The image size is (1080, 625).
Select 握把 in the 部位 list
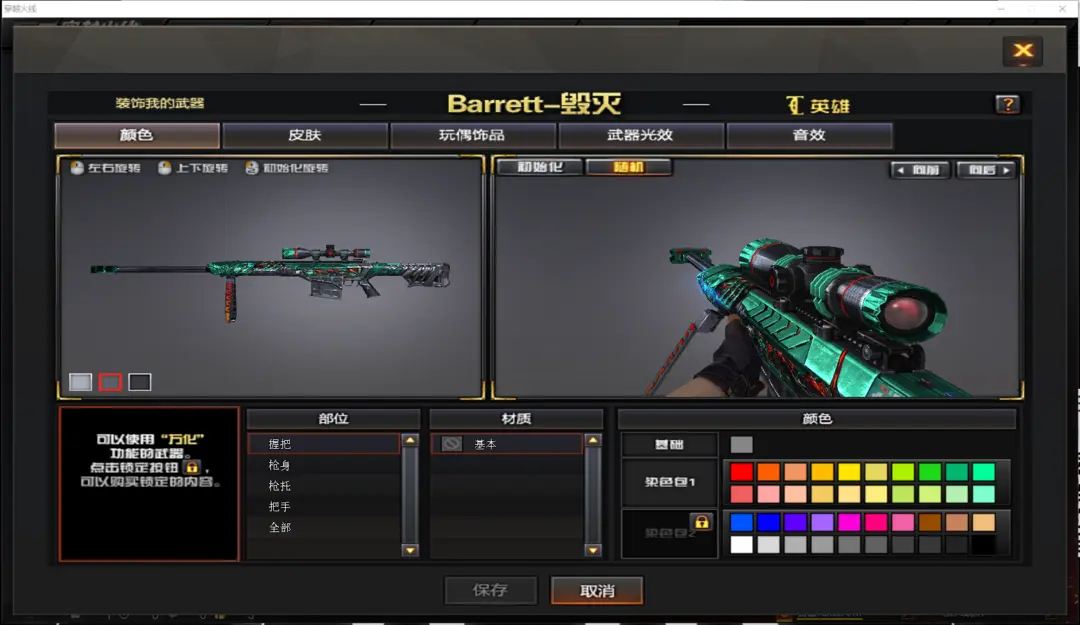tap(324, 444)
